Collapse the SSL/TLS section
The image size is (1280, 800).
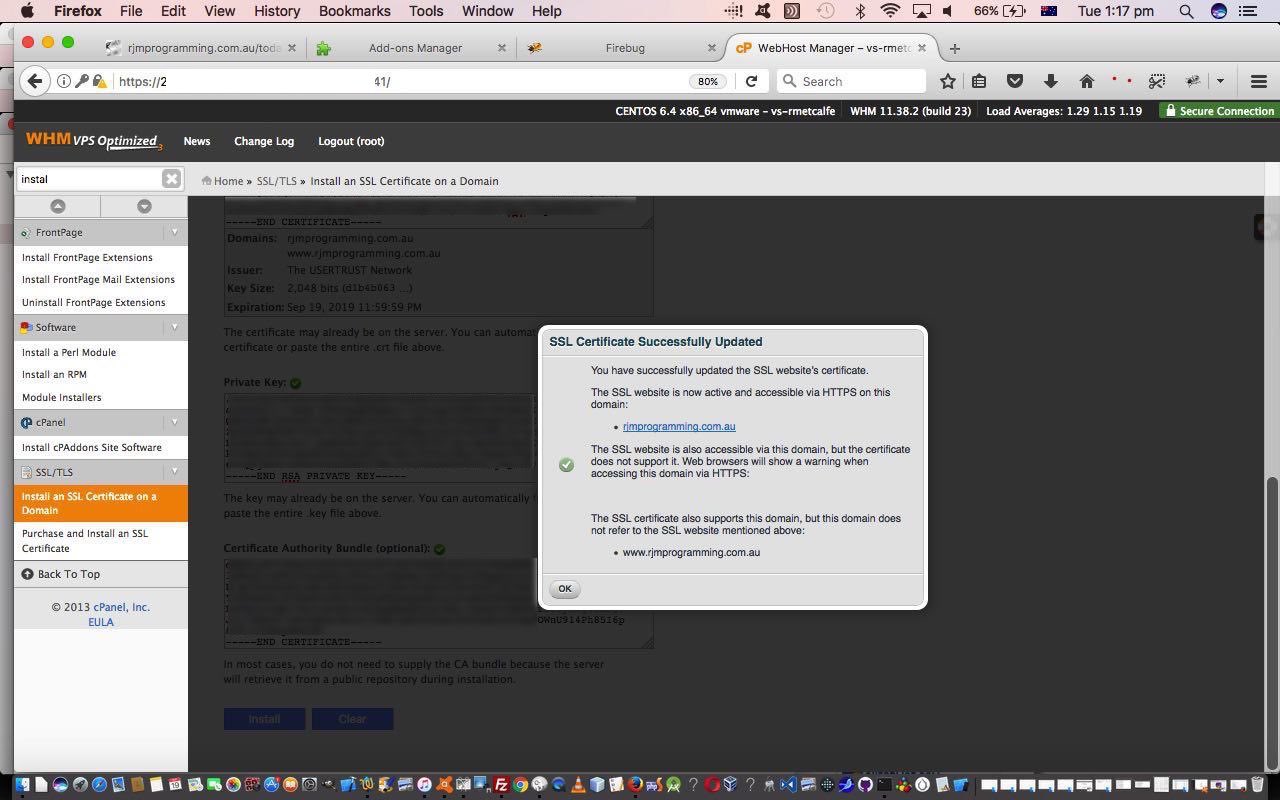click(x=174, y=472)
